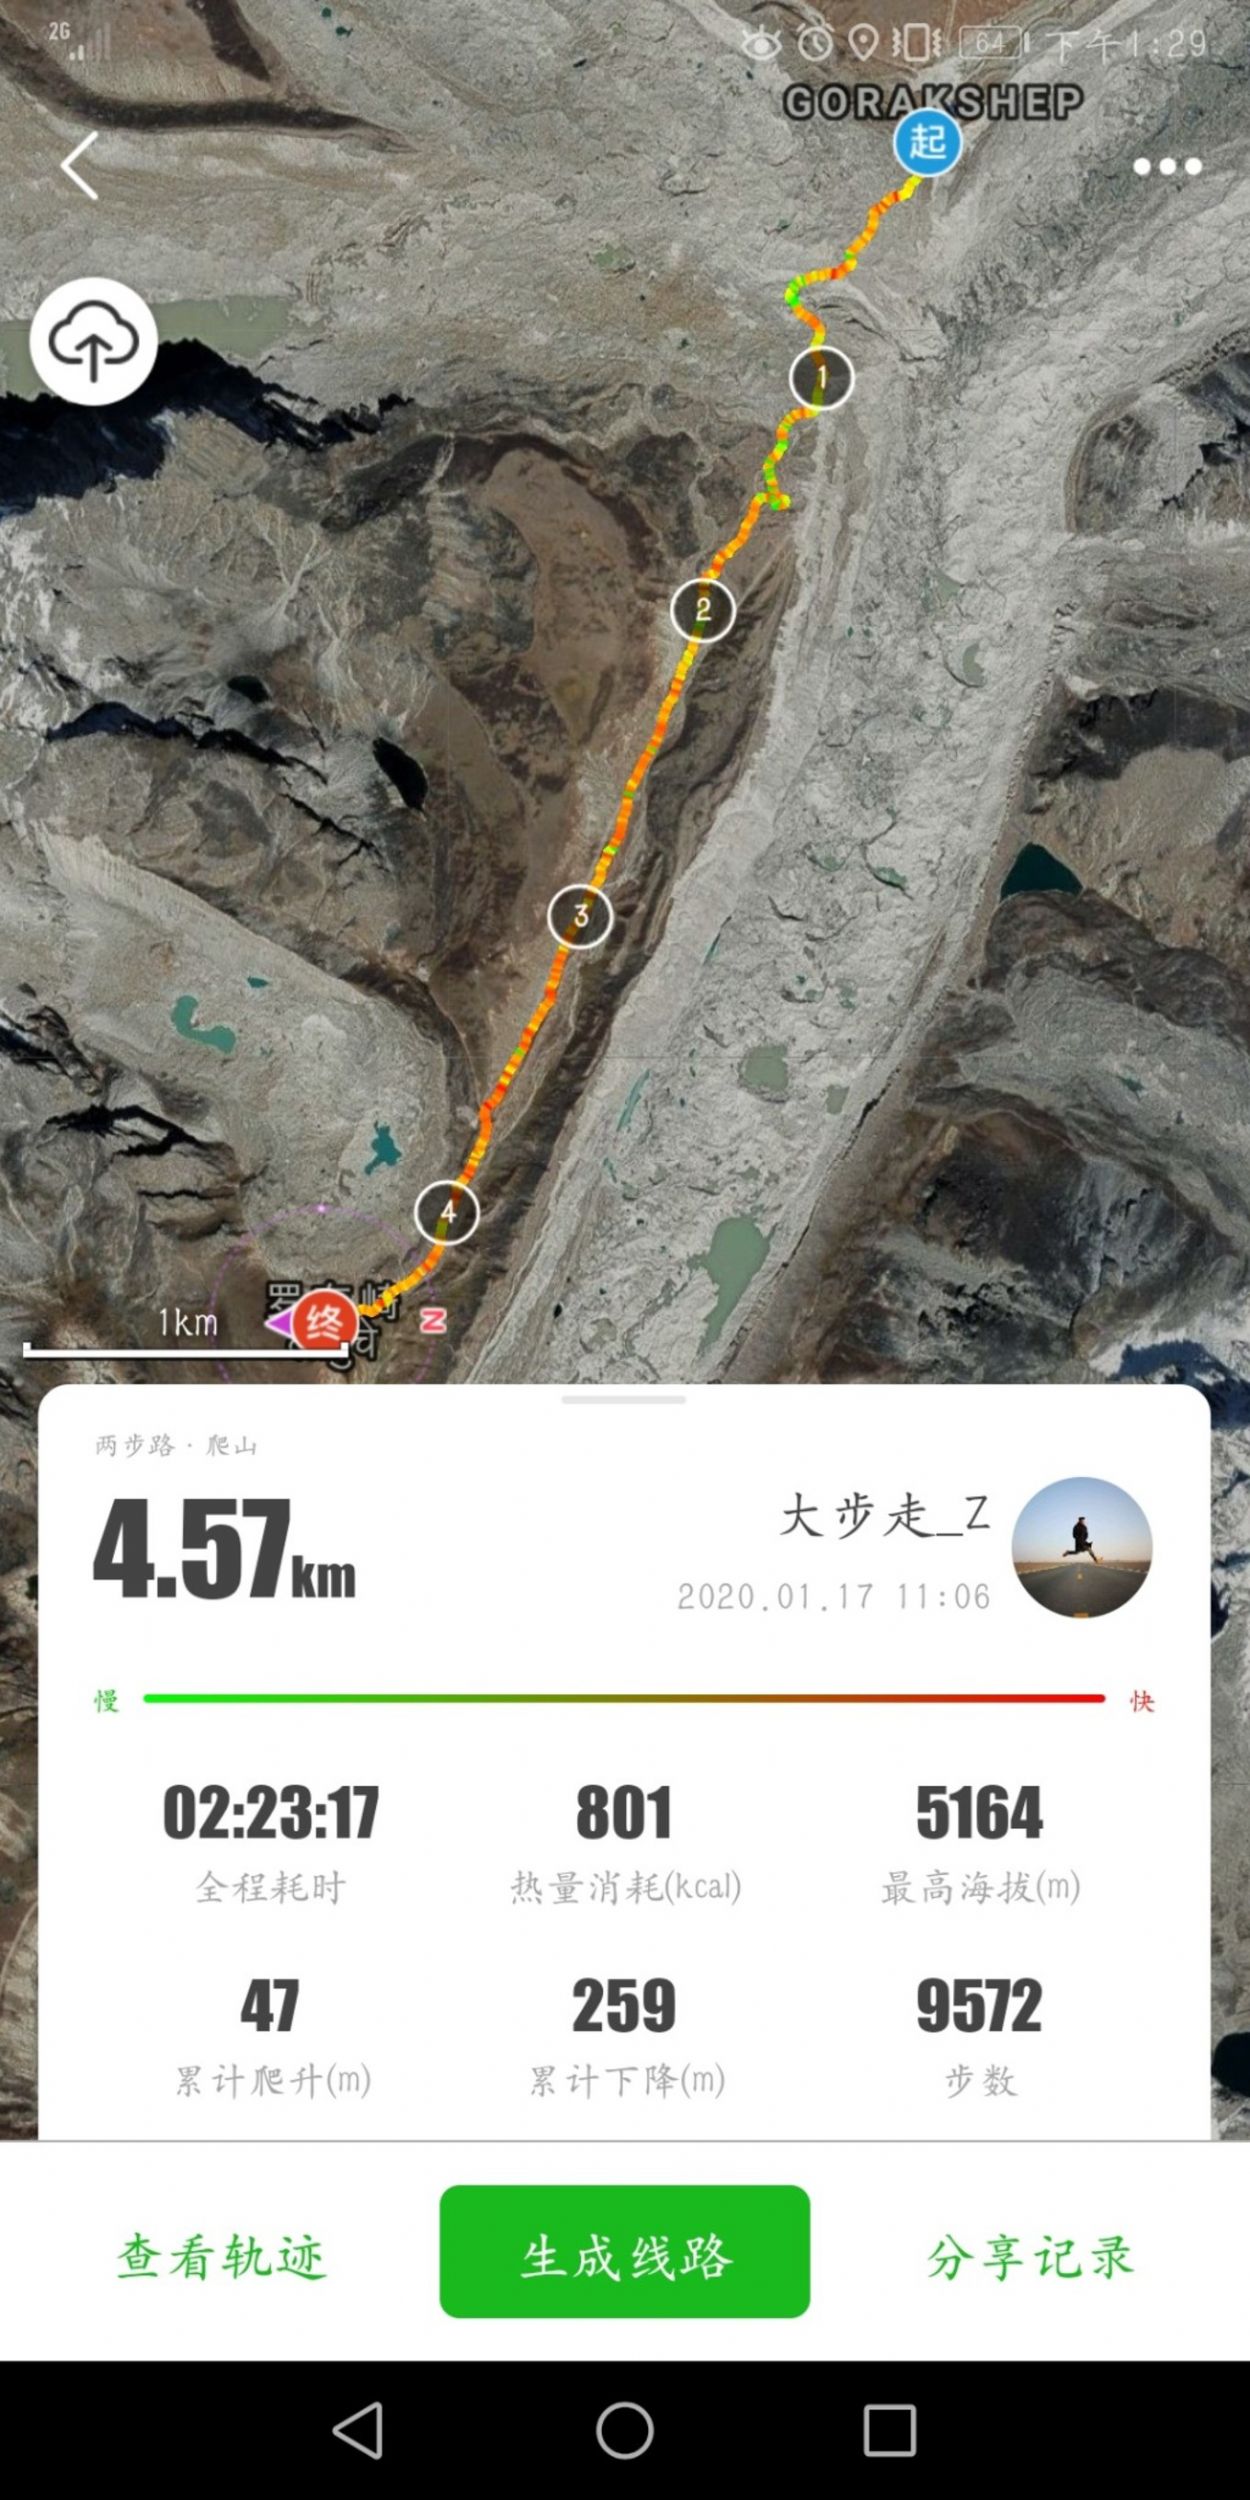Tap kilometer marker 1 on track

point(821,377)
